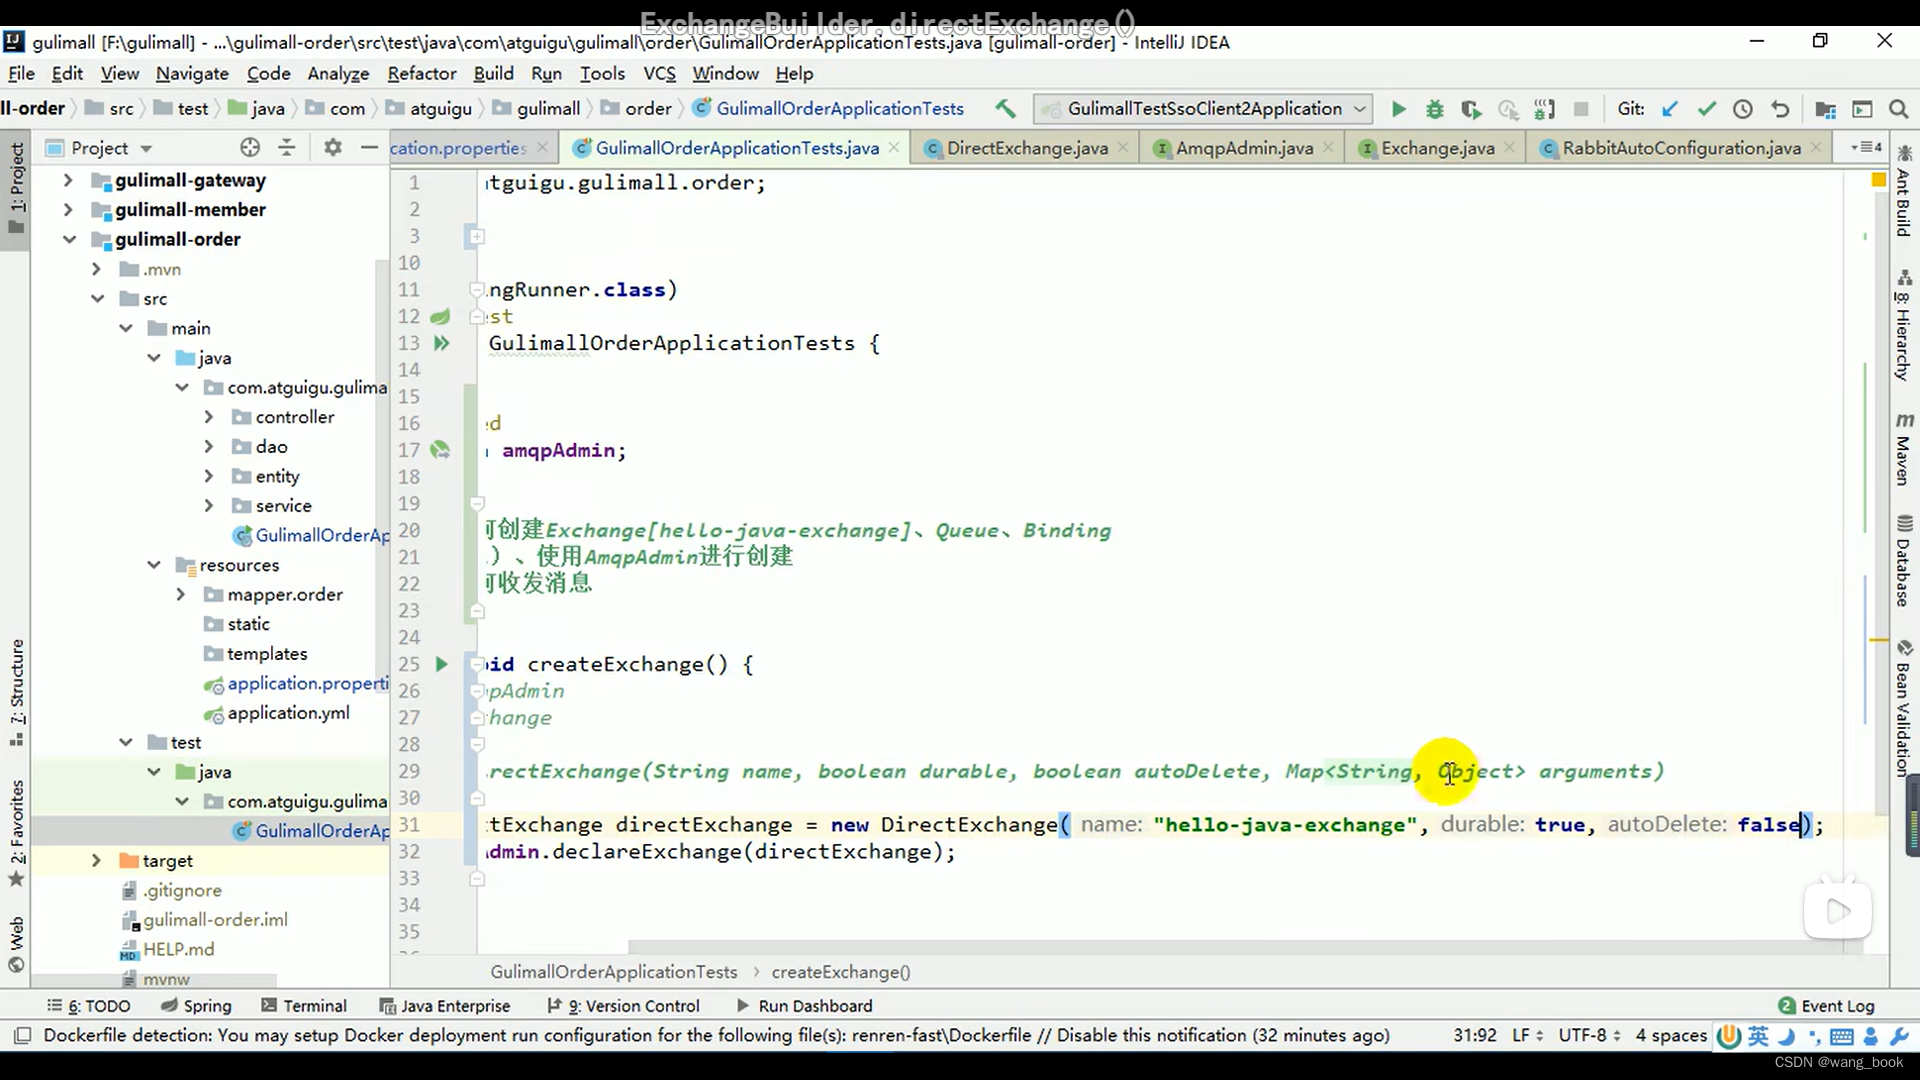
Task: Open the Event Log panel
Action: pos(1838,1006)
